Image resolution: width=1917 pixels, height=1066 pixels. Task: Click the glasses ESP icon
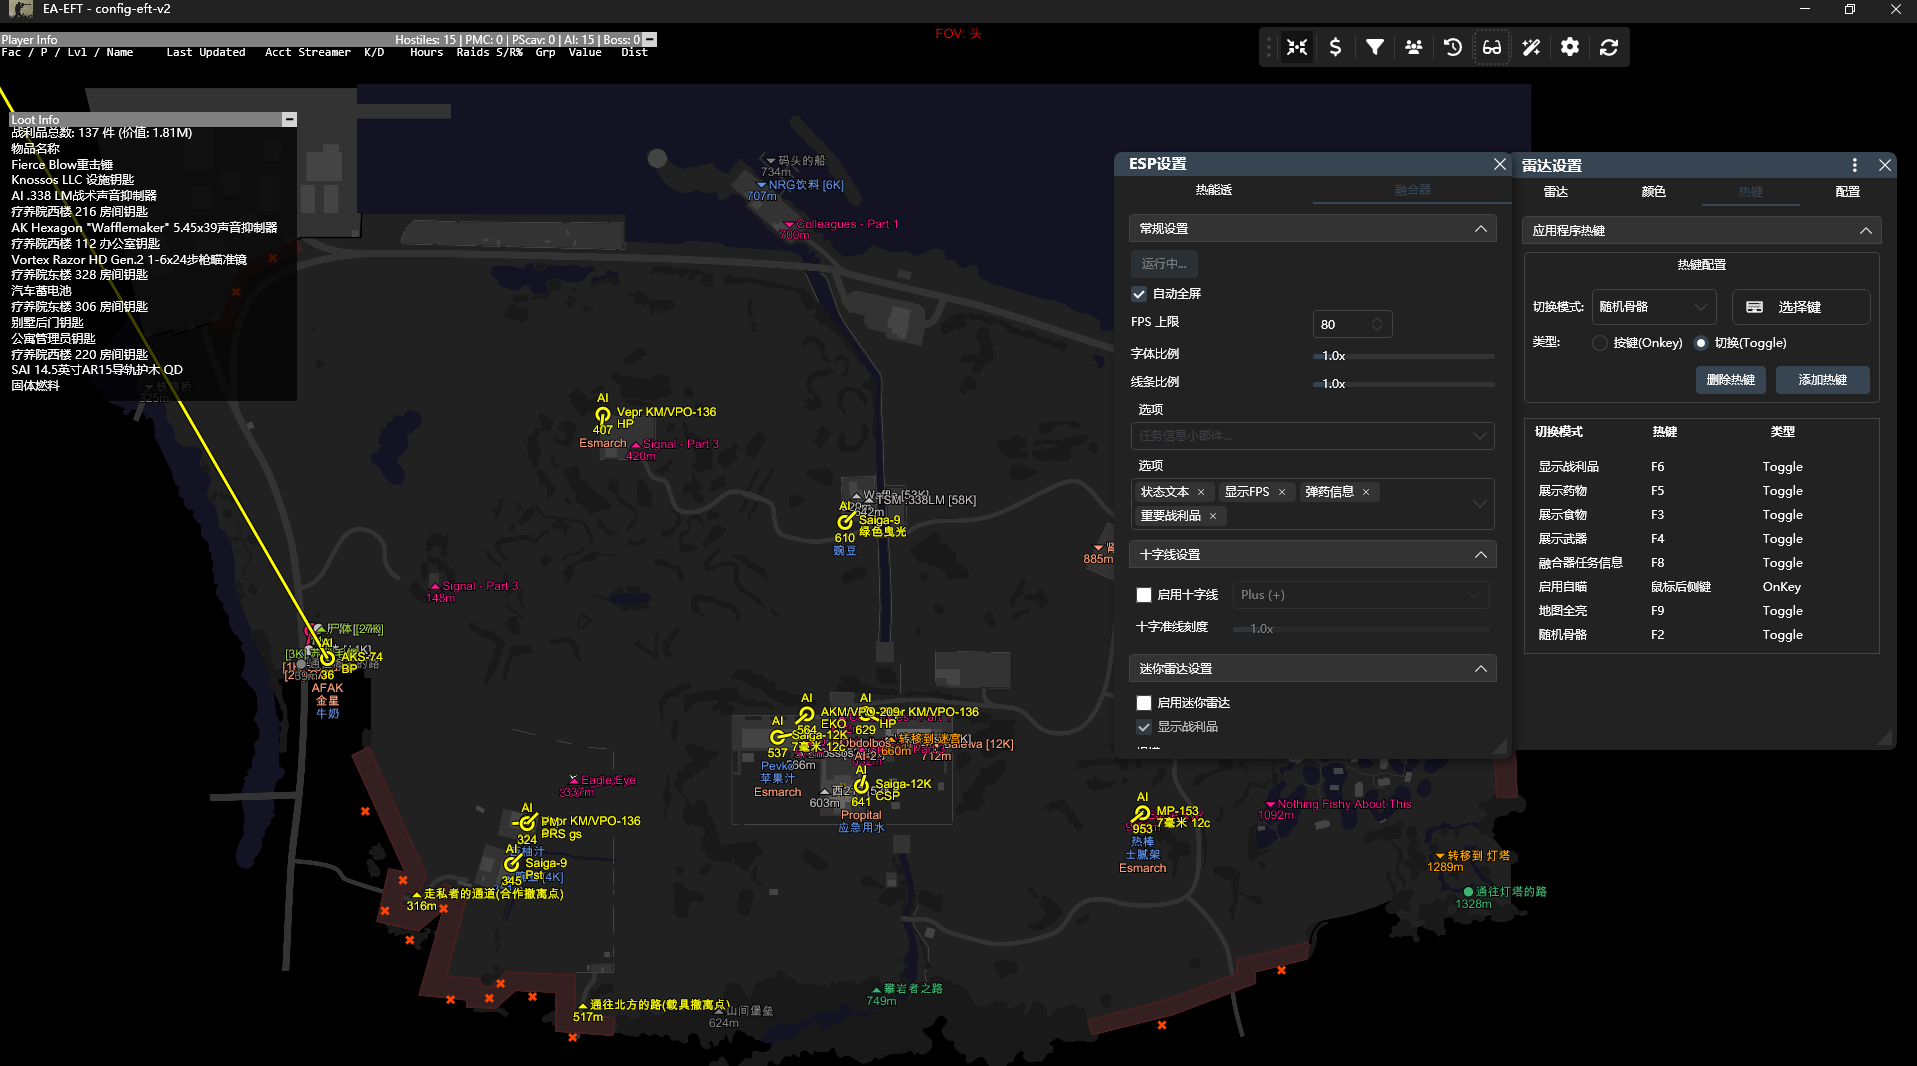[x=1491, y=47]
